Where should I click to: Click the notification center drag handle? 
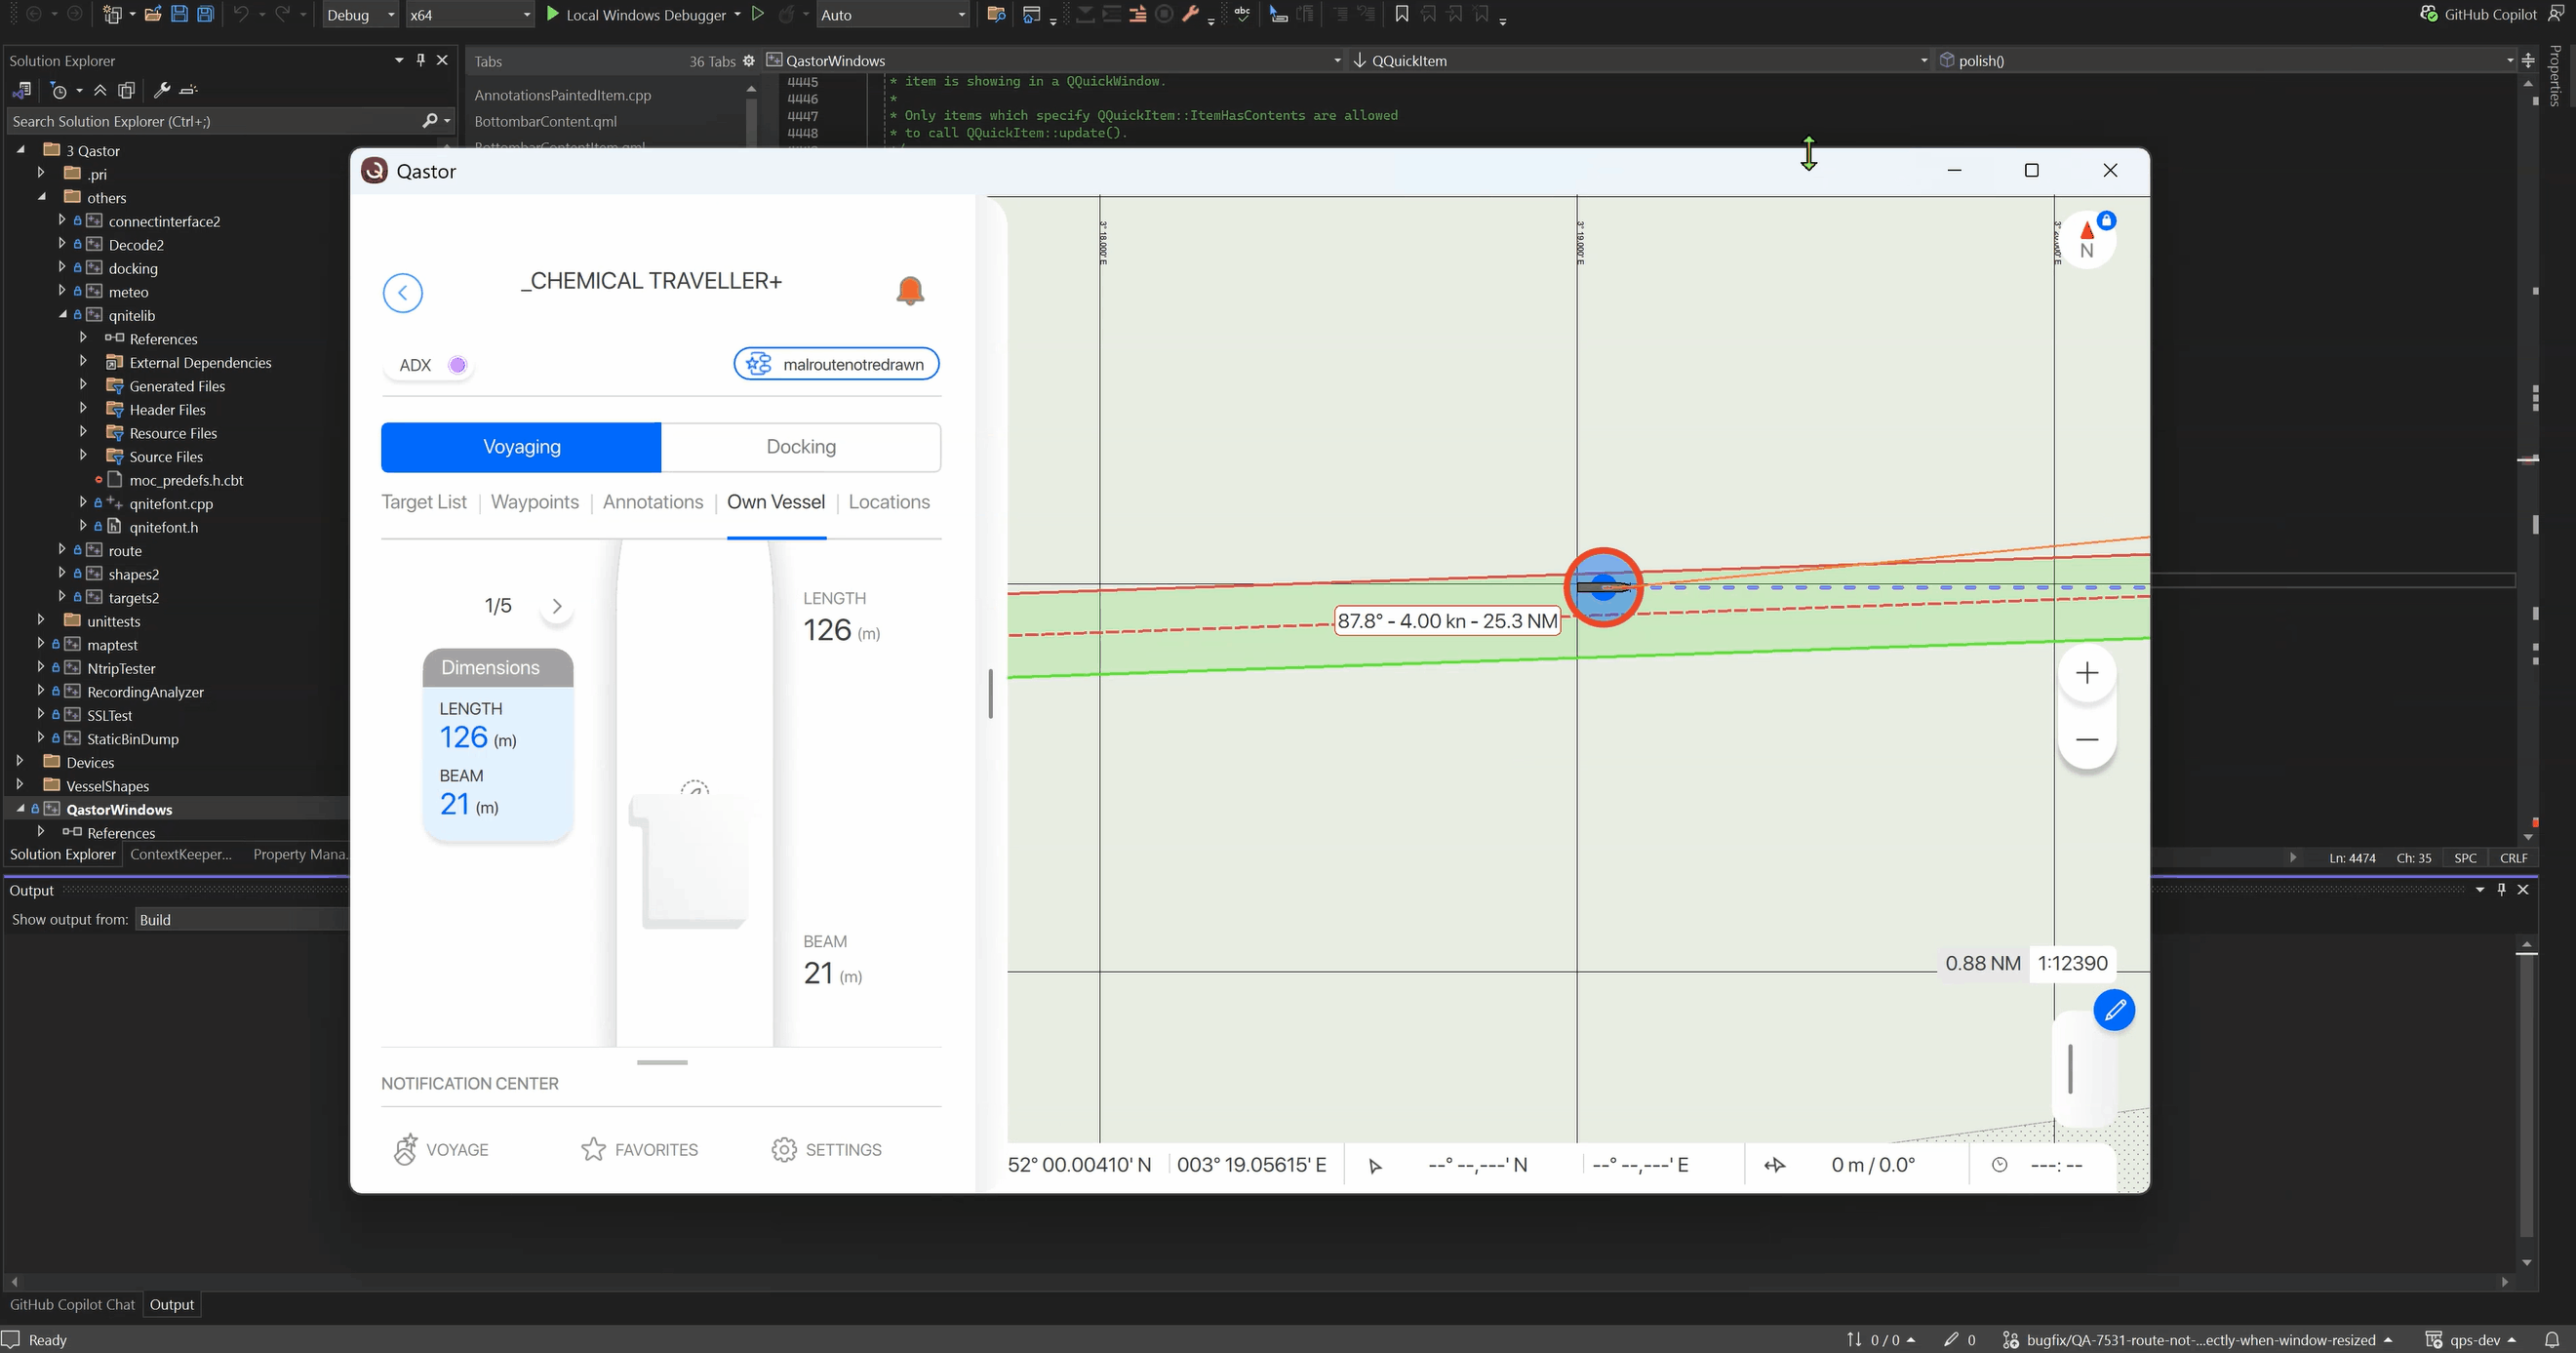tap(662, 1062)
